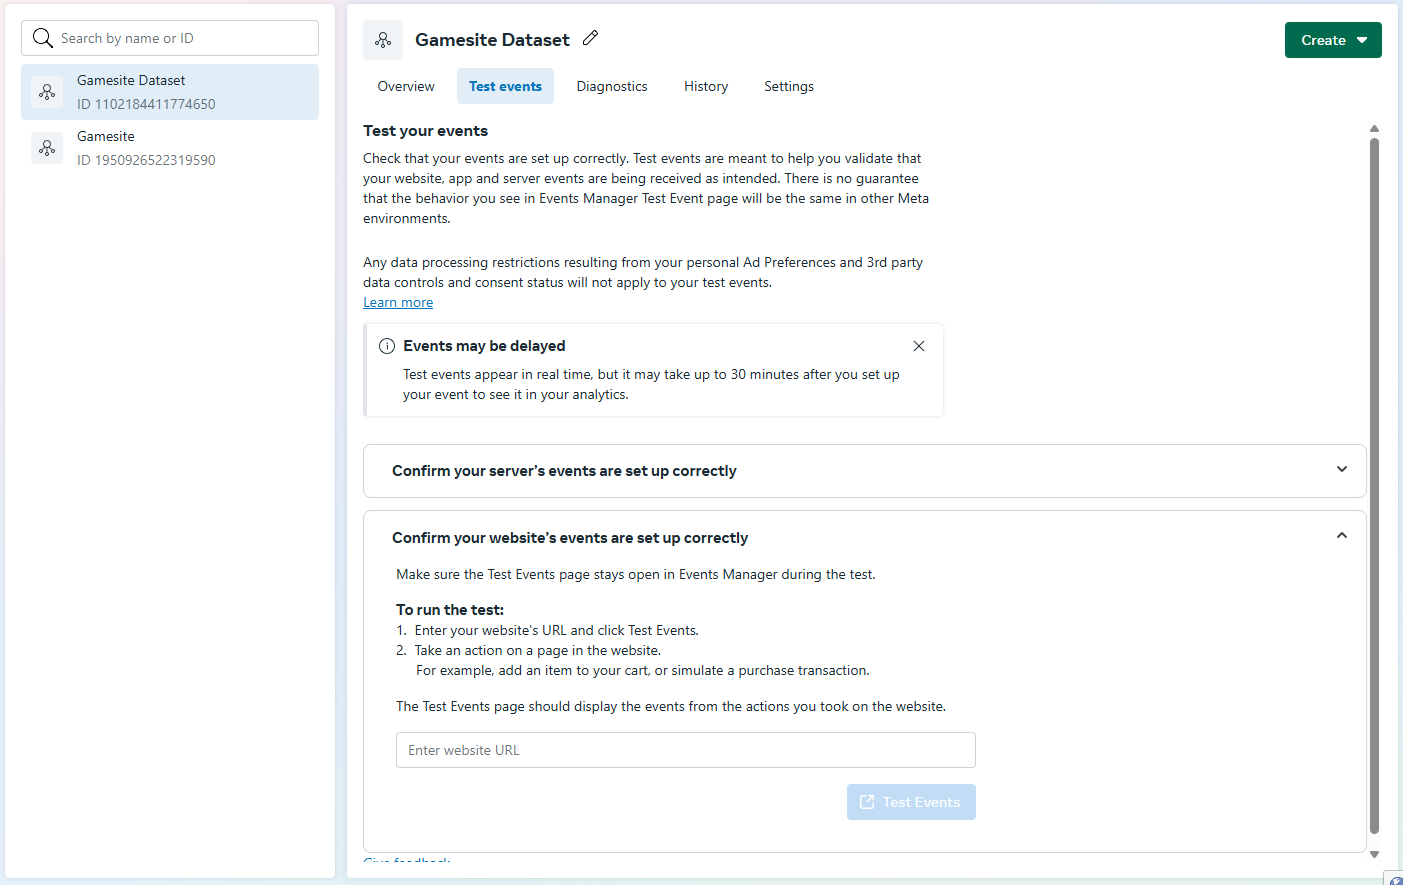Follow the Learn more link
Viewport: 1403px width, 885px height.
click(398, 302)
